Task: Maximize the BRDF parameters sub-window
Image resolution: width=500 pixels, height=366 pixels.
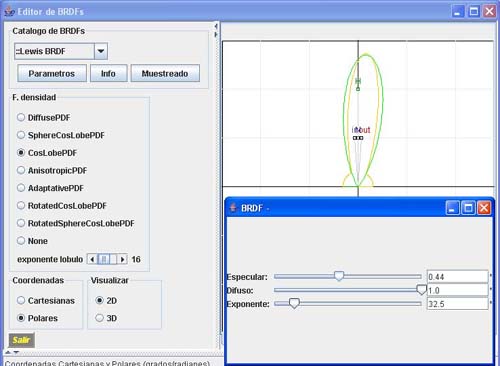Action: pos(468,208)
